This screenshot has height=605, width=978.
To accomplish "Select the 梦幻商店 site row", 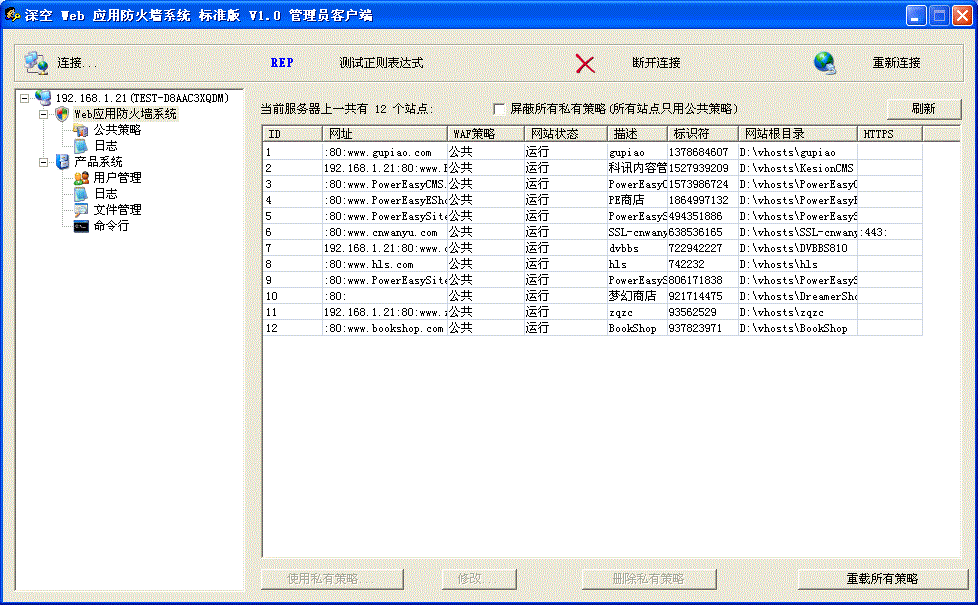I will [593, 296].
